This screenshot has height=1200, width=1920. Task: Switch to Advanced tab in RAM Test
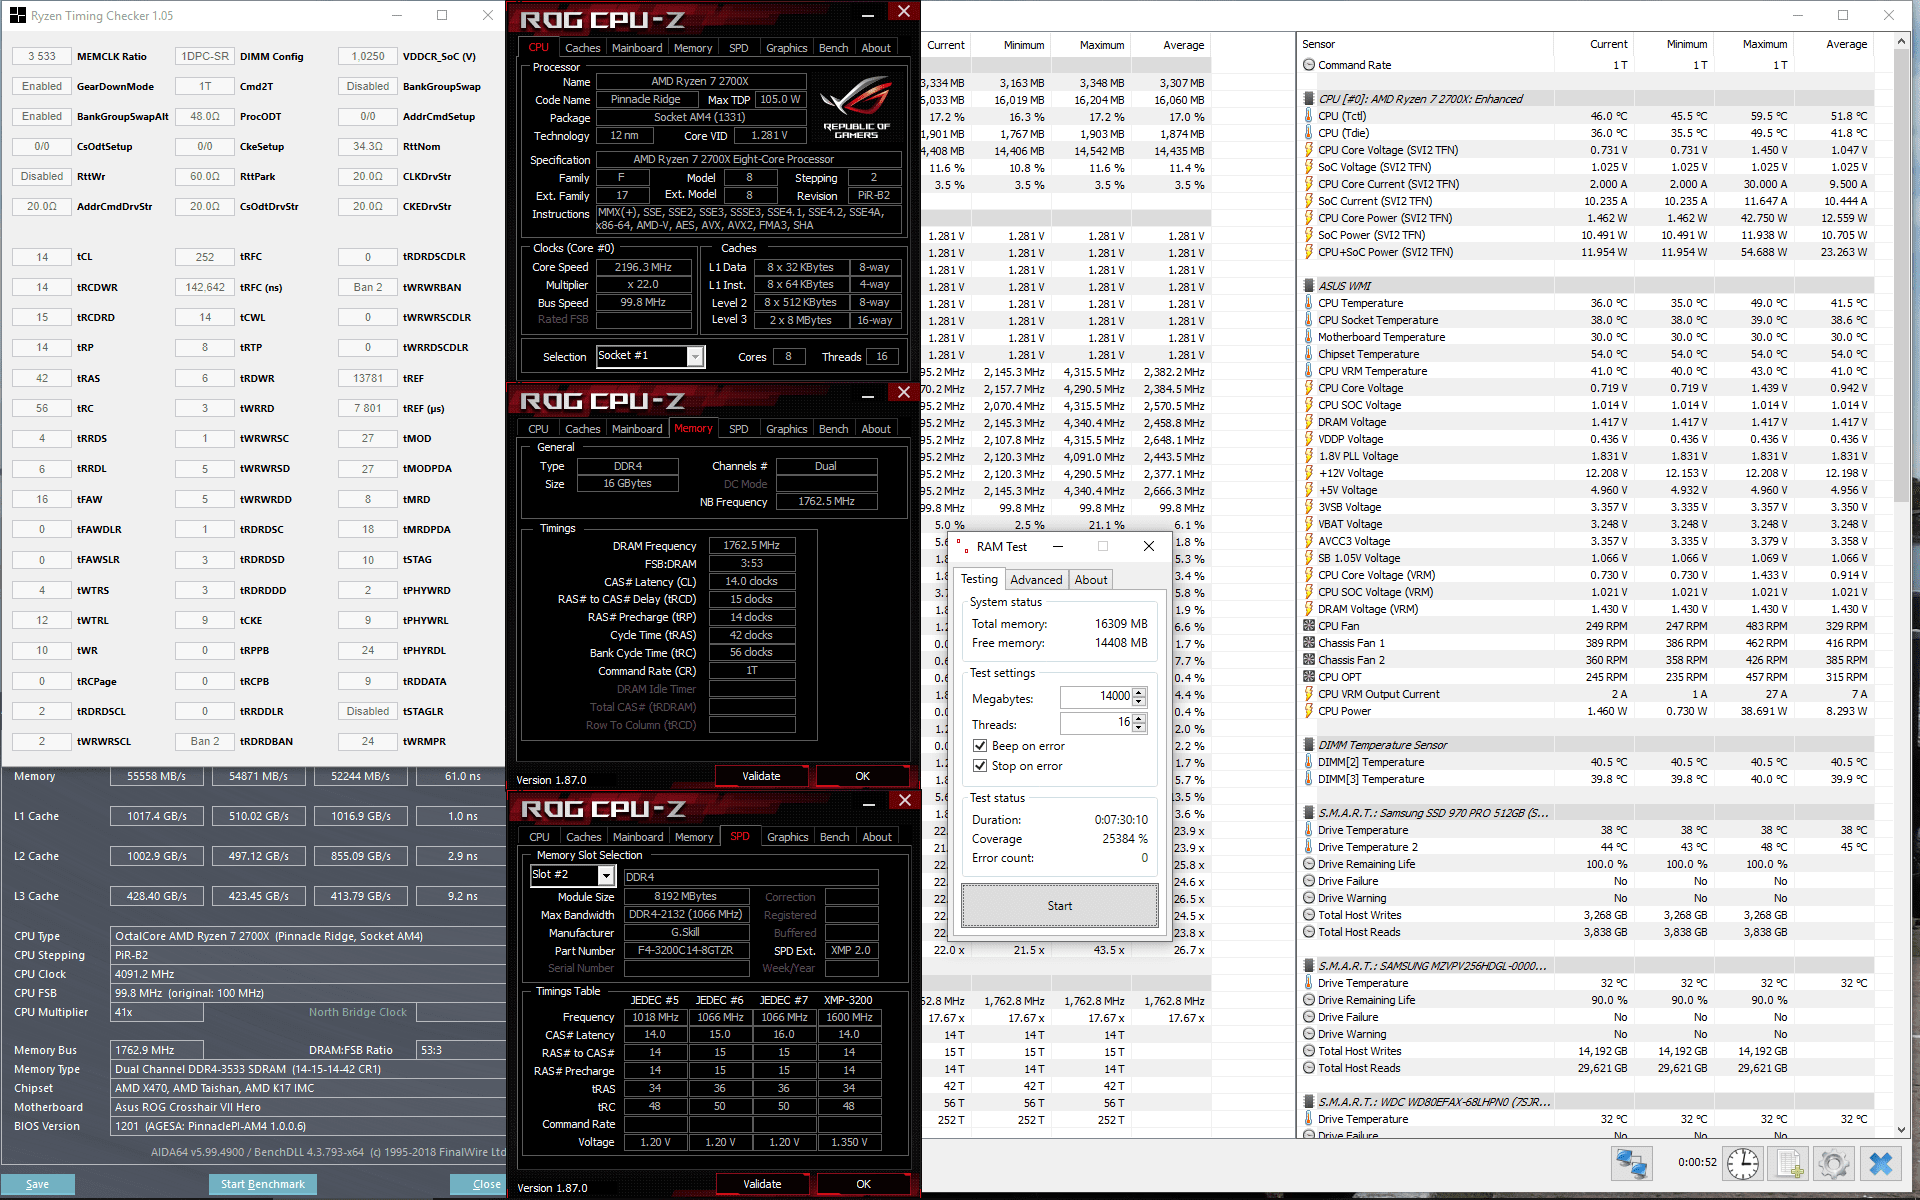(x=1036, y=580)
